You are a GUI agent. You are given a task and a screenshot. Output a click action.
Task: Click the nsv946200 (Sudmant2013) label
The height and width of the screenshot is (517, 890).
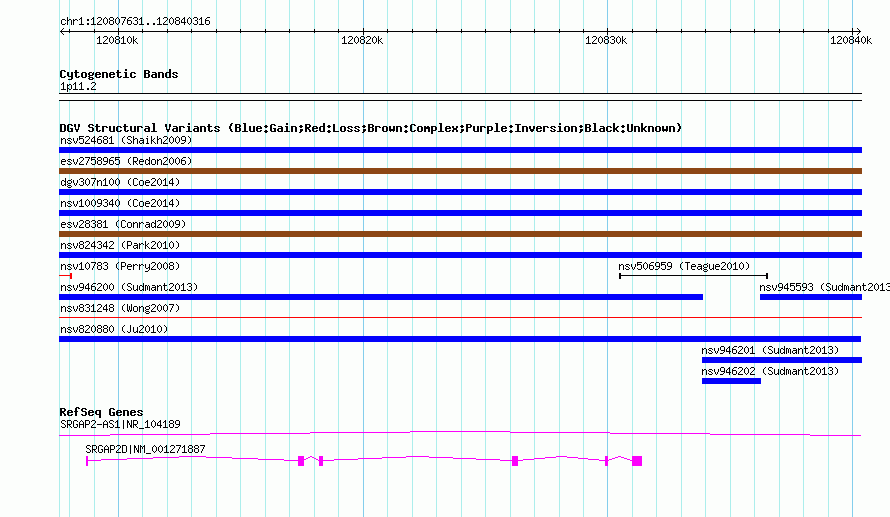[129, 287]
